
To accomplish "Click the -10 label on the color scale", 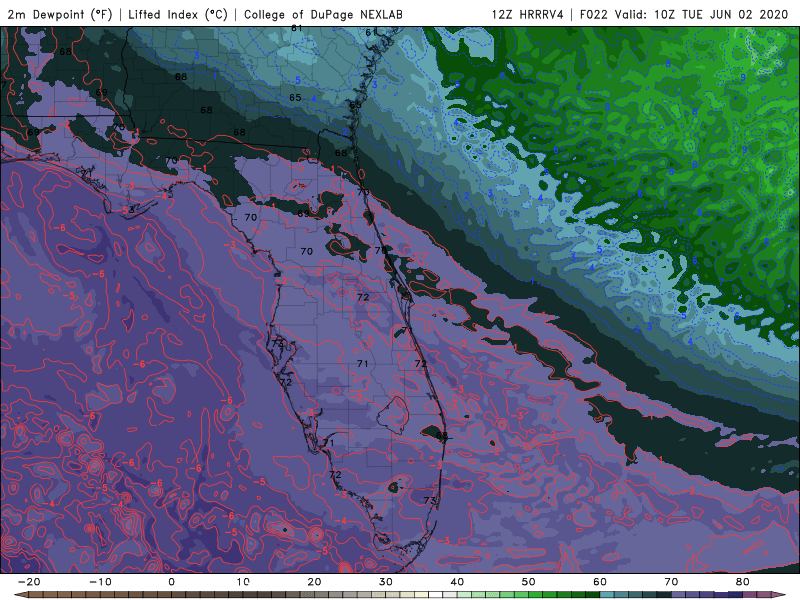I will (x=100, y=582).
